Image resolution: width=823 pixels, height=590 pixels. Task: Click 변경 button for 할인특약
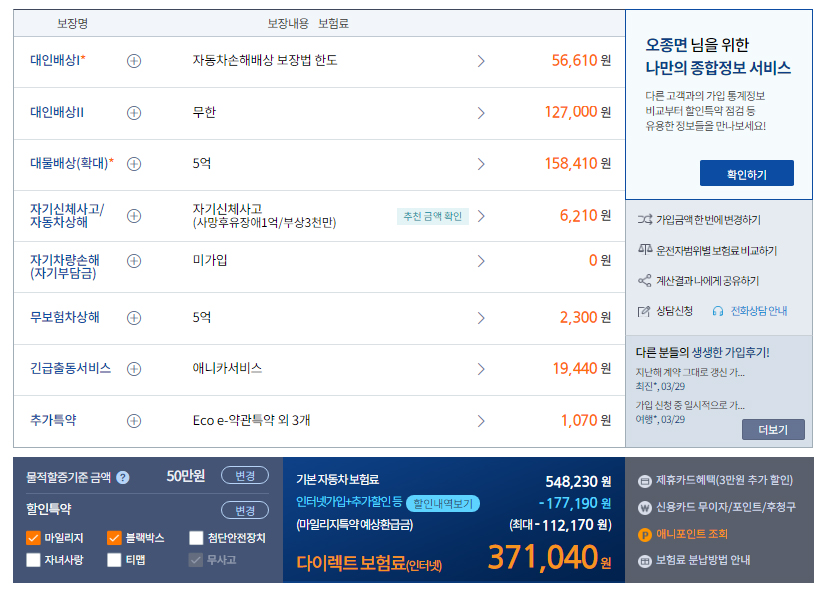point(245,510)
